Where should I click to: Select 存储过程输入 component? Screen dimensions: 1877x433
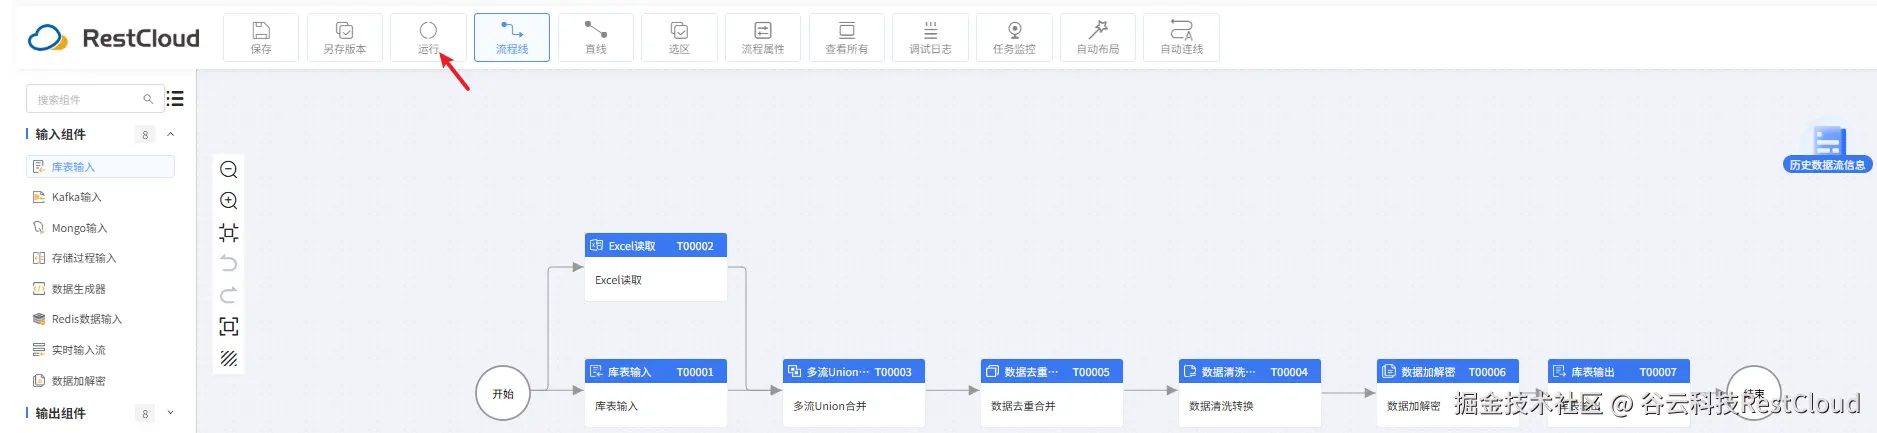100,258
